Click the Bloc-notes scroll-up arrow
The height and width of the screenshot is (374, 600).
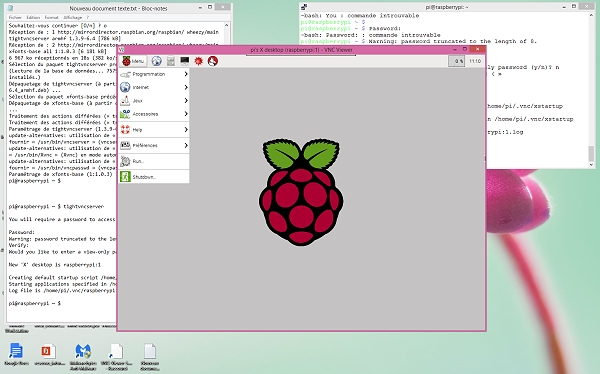tap(227, 25)
